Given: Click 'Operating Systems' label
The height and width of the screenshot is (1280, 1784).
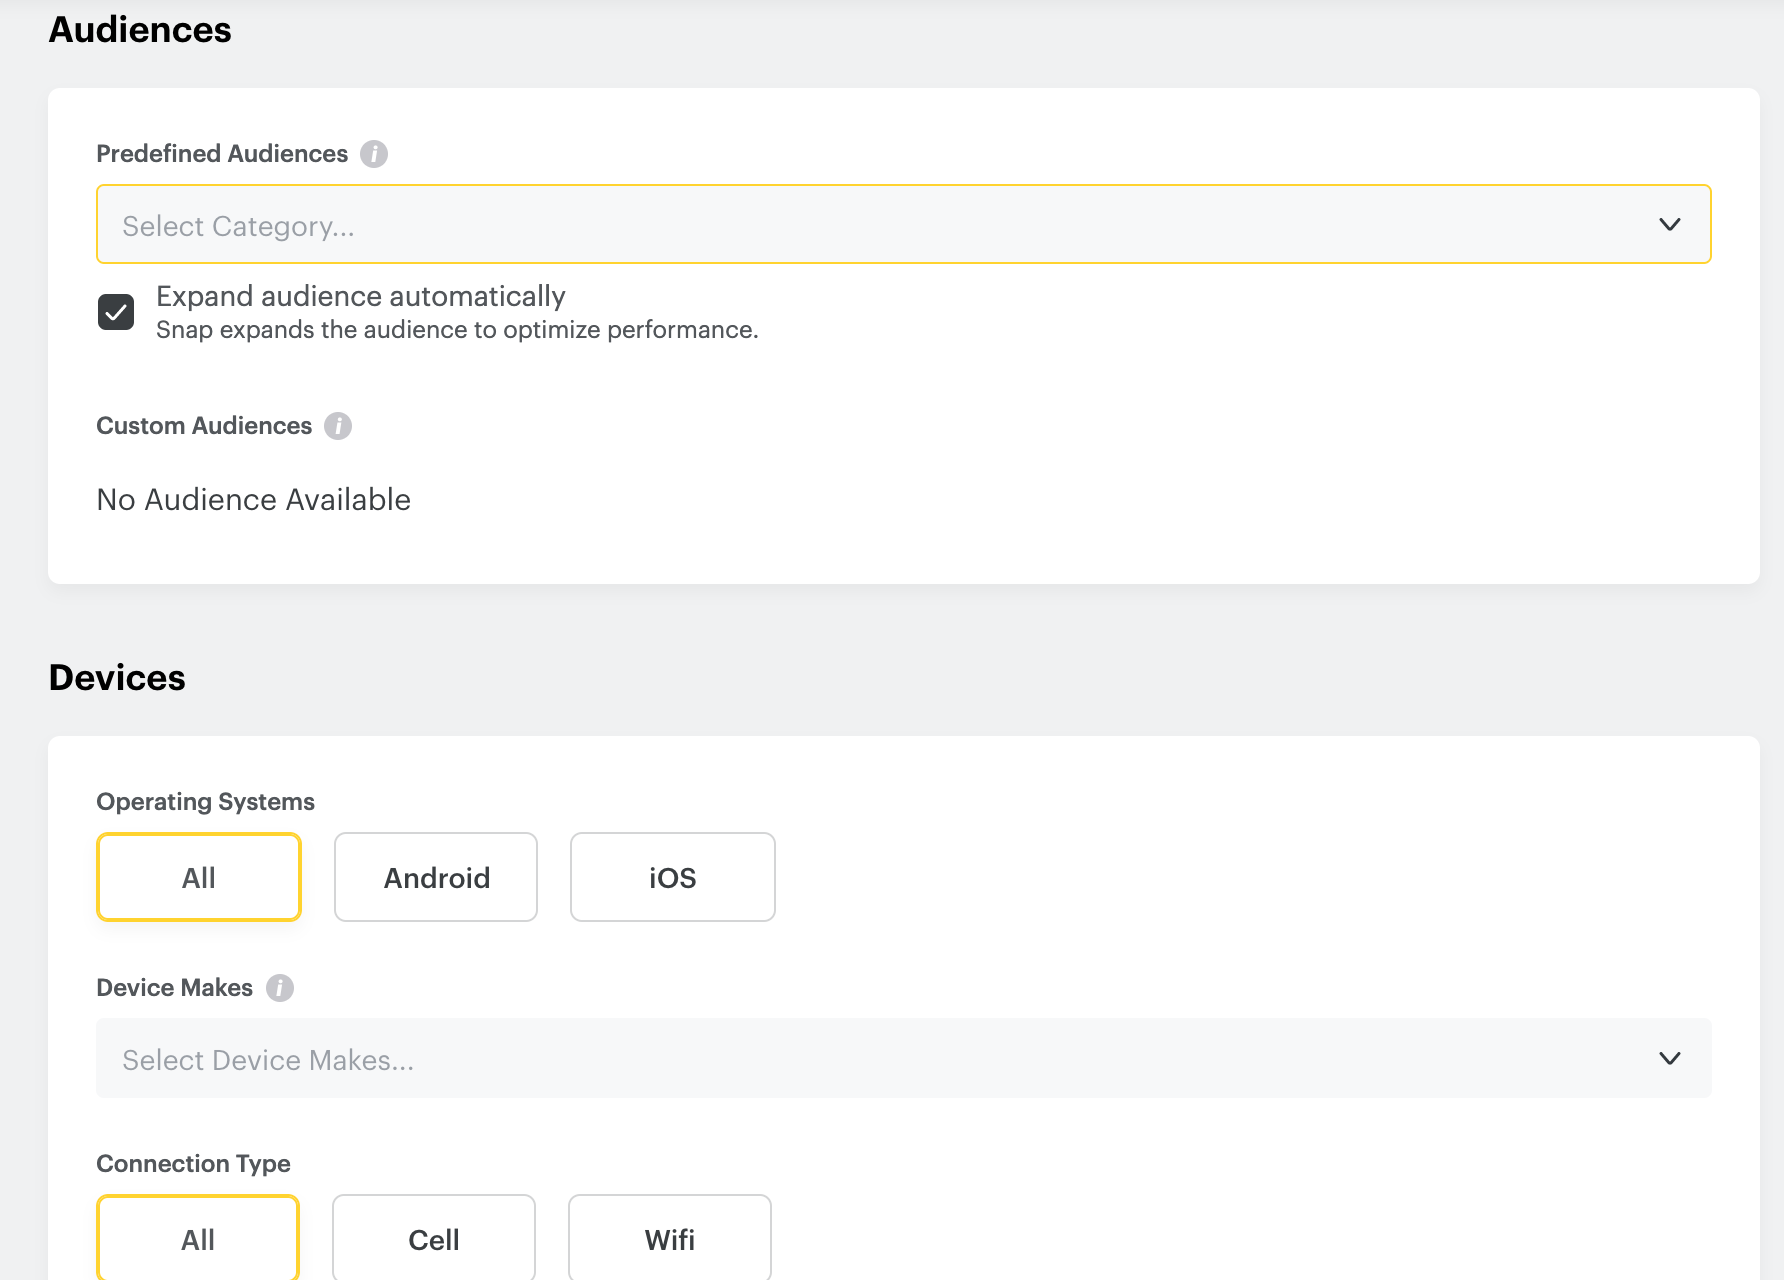Looking at the screenshot, I should (206, 802).
